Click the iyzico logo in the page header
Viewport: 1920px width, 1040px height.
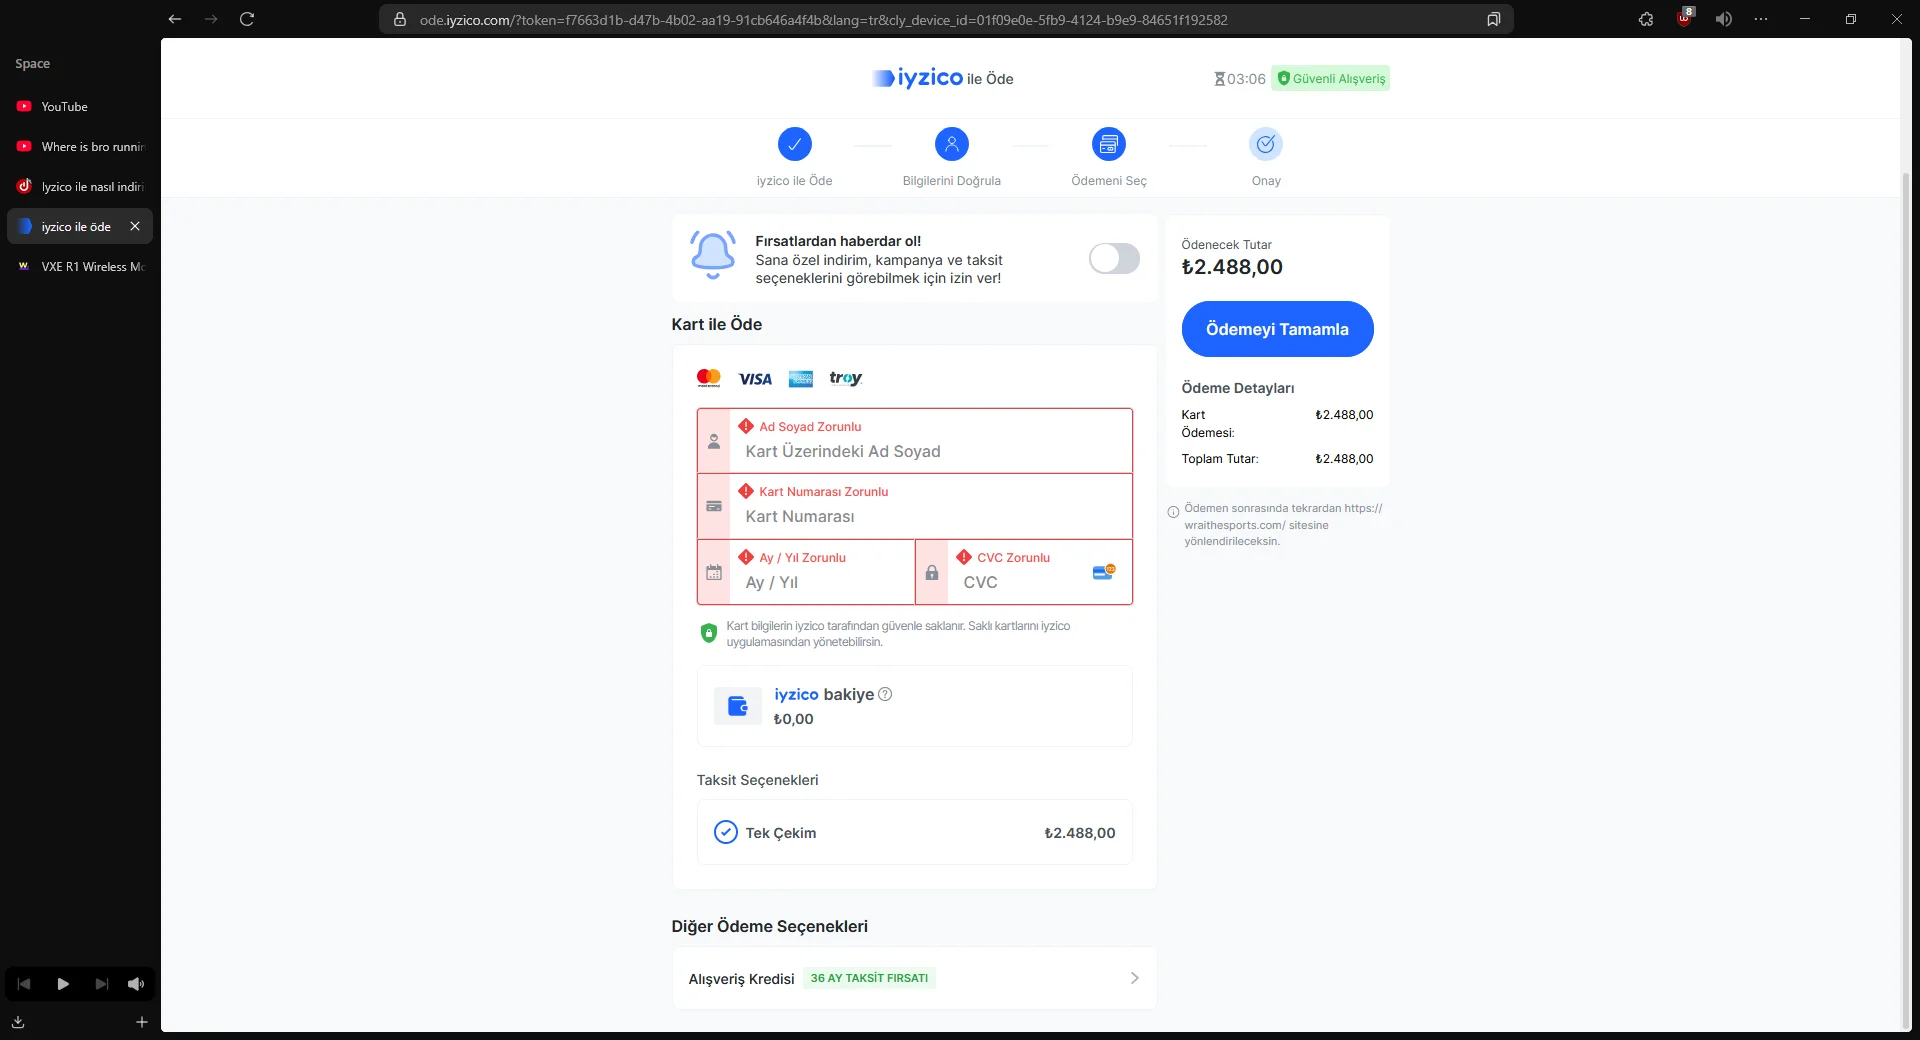[x=918, y=78]
